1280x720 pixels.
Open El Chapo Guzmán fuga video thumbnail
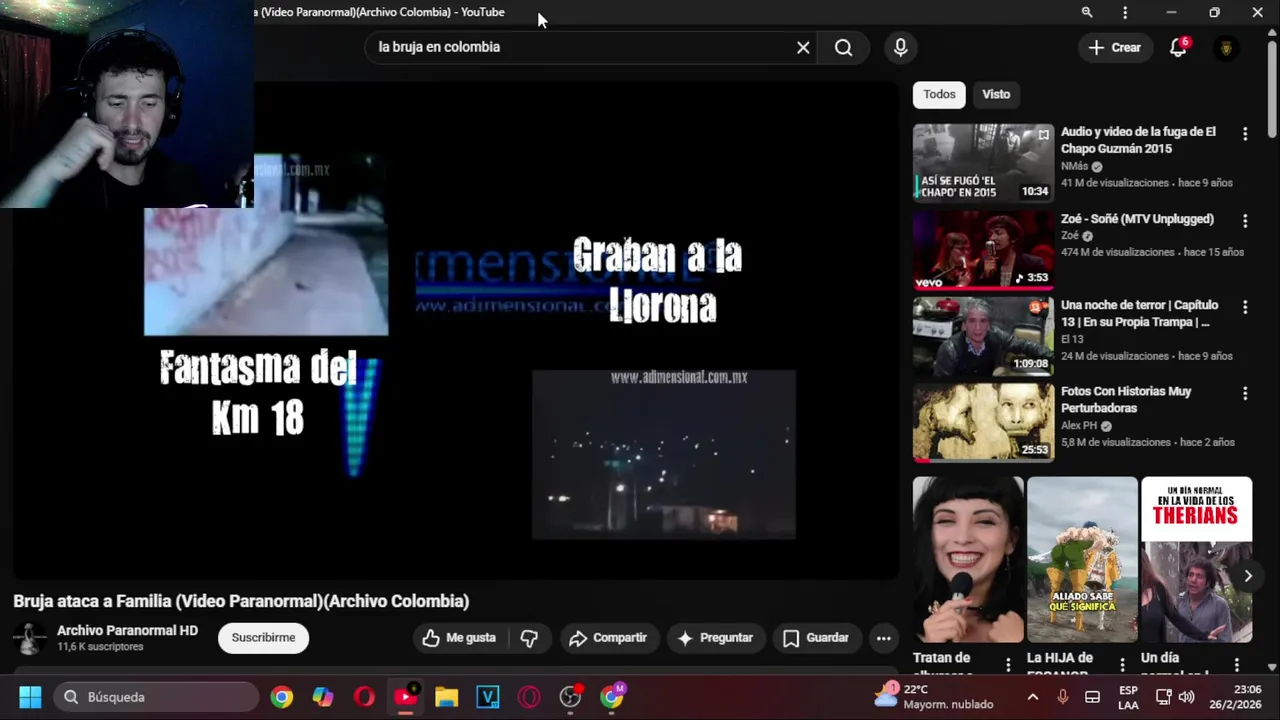tap(983, 163)
